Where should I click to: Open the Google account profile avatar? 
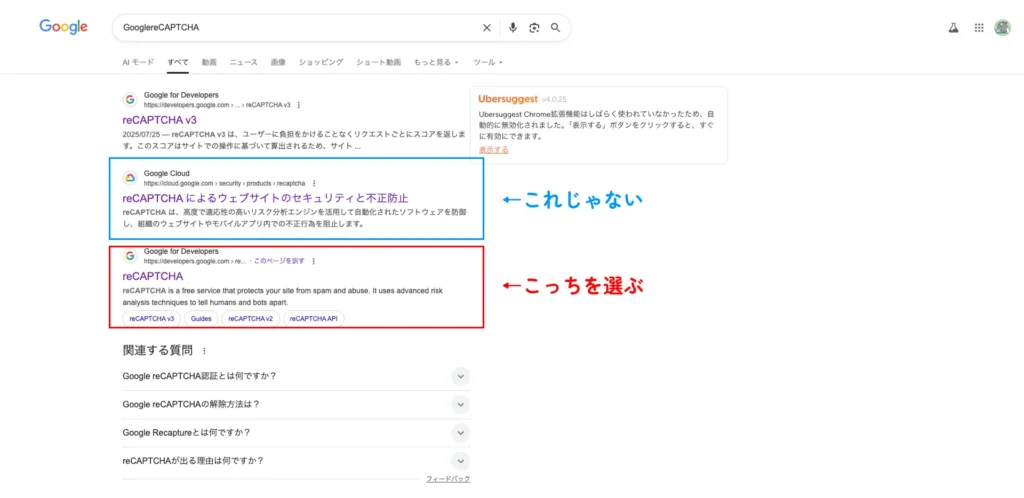click(1002, 28)
